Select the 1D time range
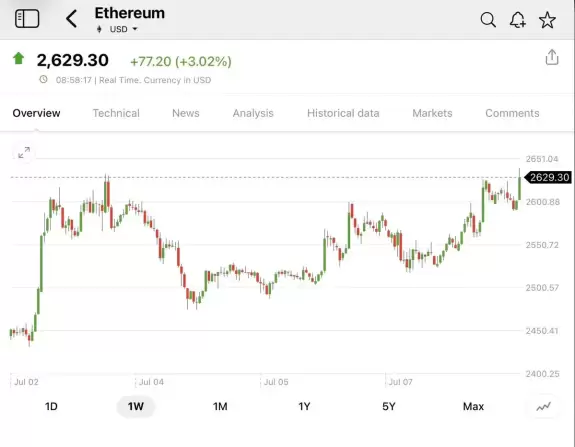Viewport: 575px width, 447px height. pos(51,406)
